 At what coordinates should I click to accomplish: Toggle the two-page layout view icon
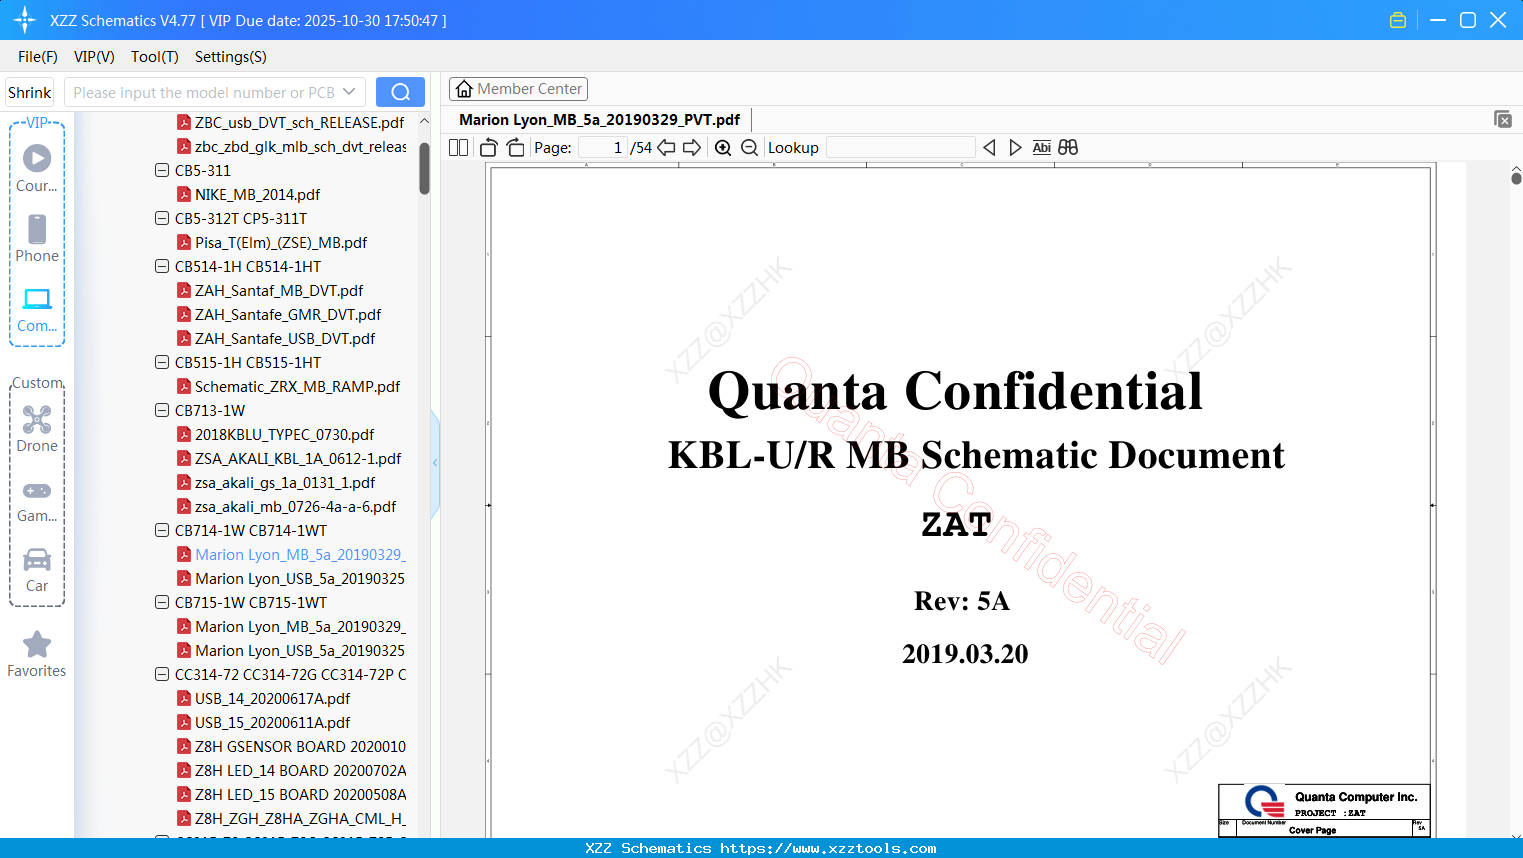click(x=459, y=148)
